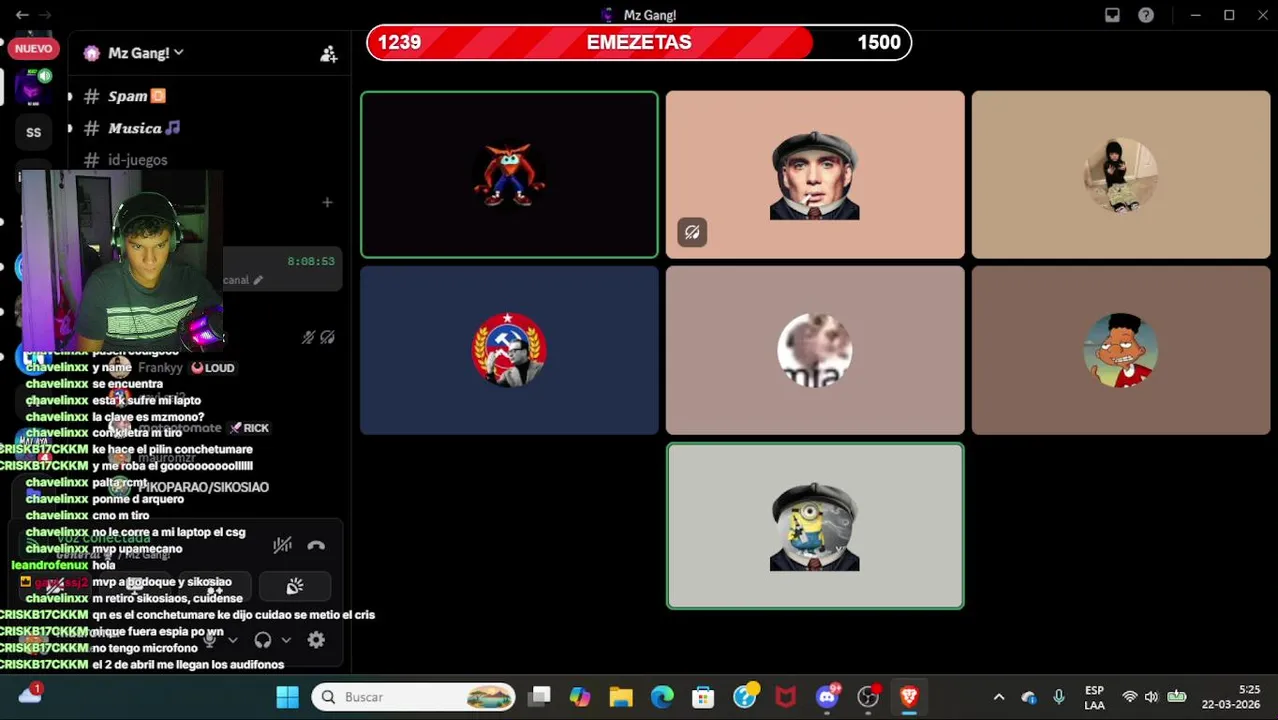Select the Peaky Blinders man participant tile

pyautogui.click(x=815, y=175)
